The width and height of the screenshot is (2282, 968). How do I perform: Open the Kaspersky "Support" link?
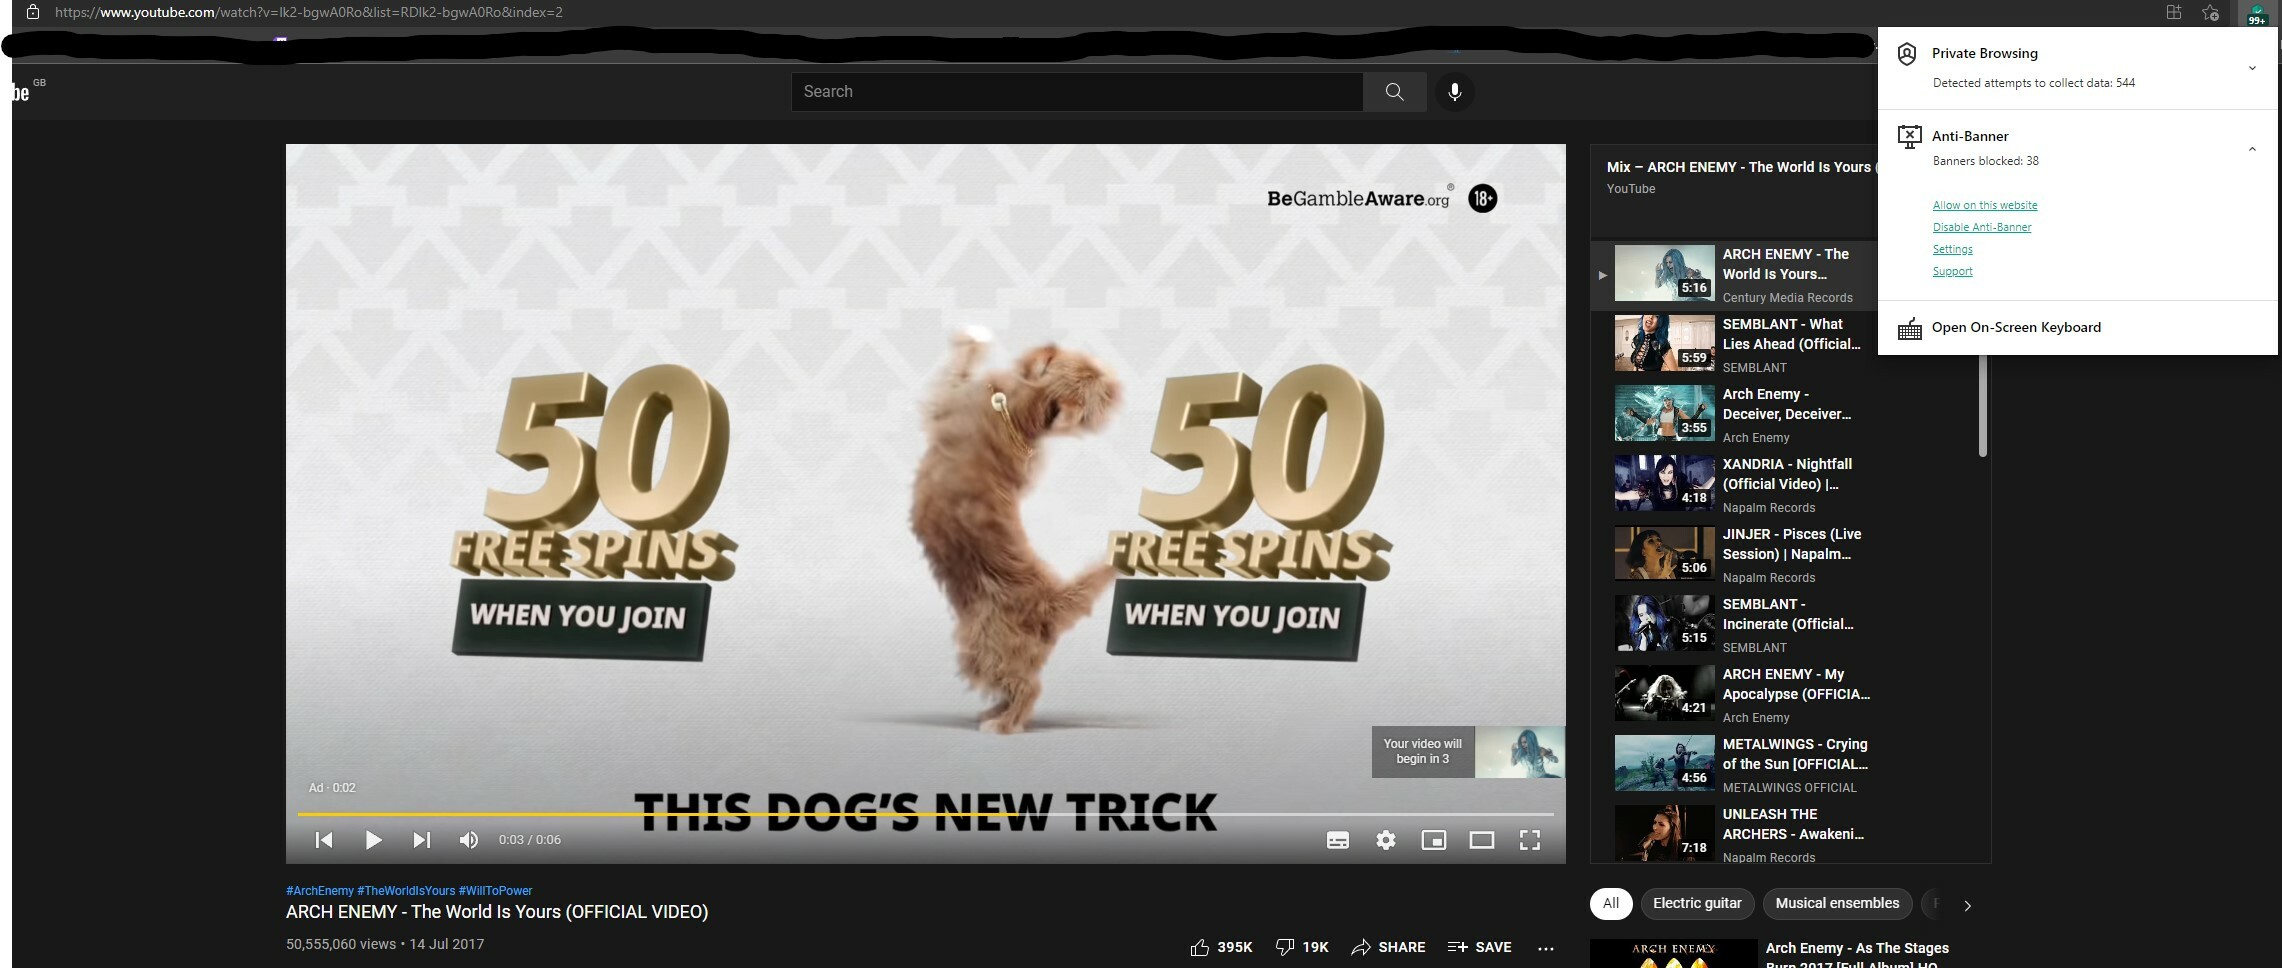pyautogui.click(x=1953, y=271)
